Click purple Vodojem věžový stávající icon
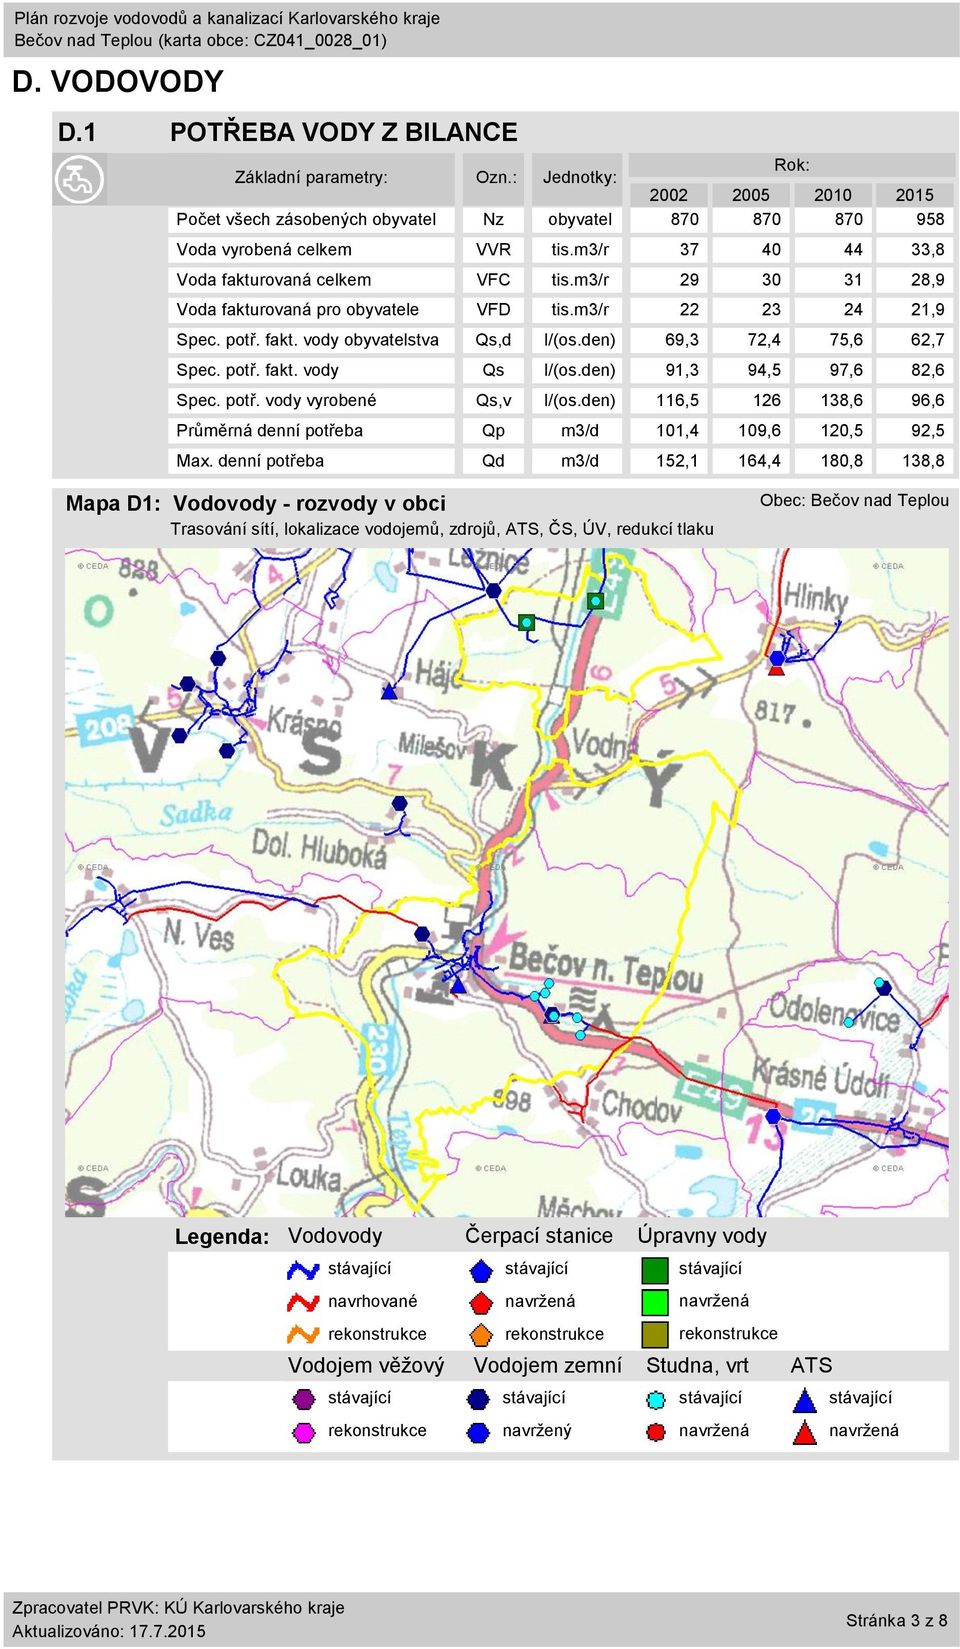Viewport: 960px width, 1649px height. (303, 1399)
